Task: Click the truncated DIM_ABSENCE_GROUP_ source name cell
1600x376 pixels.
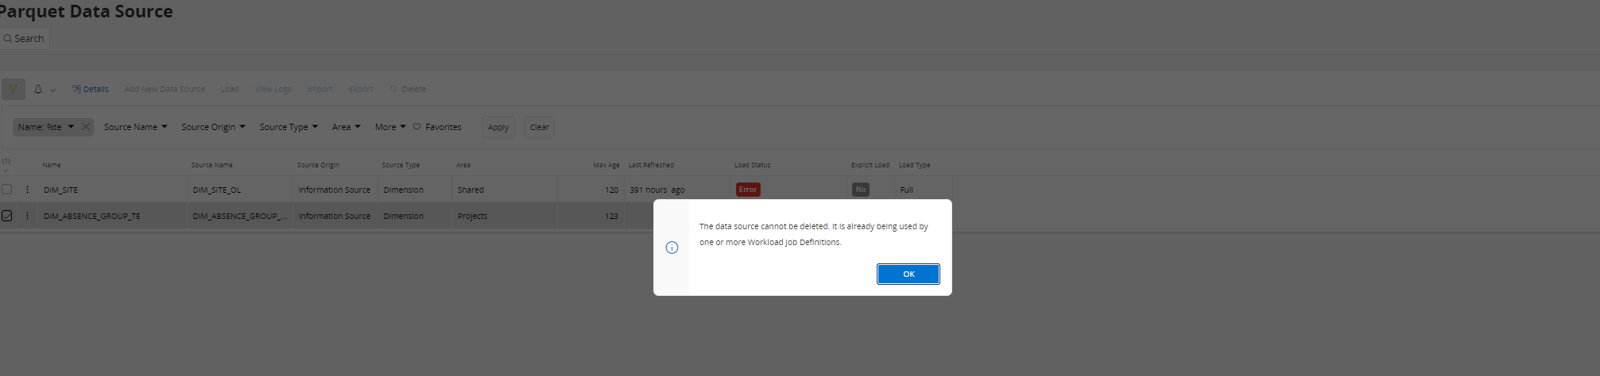Action: pos(240,216)
